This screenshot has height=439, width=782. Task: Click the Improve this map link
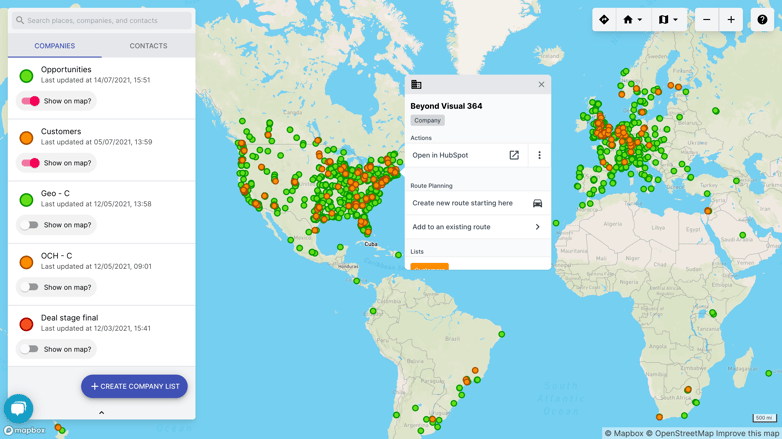(749, 434)
